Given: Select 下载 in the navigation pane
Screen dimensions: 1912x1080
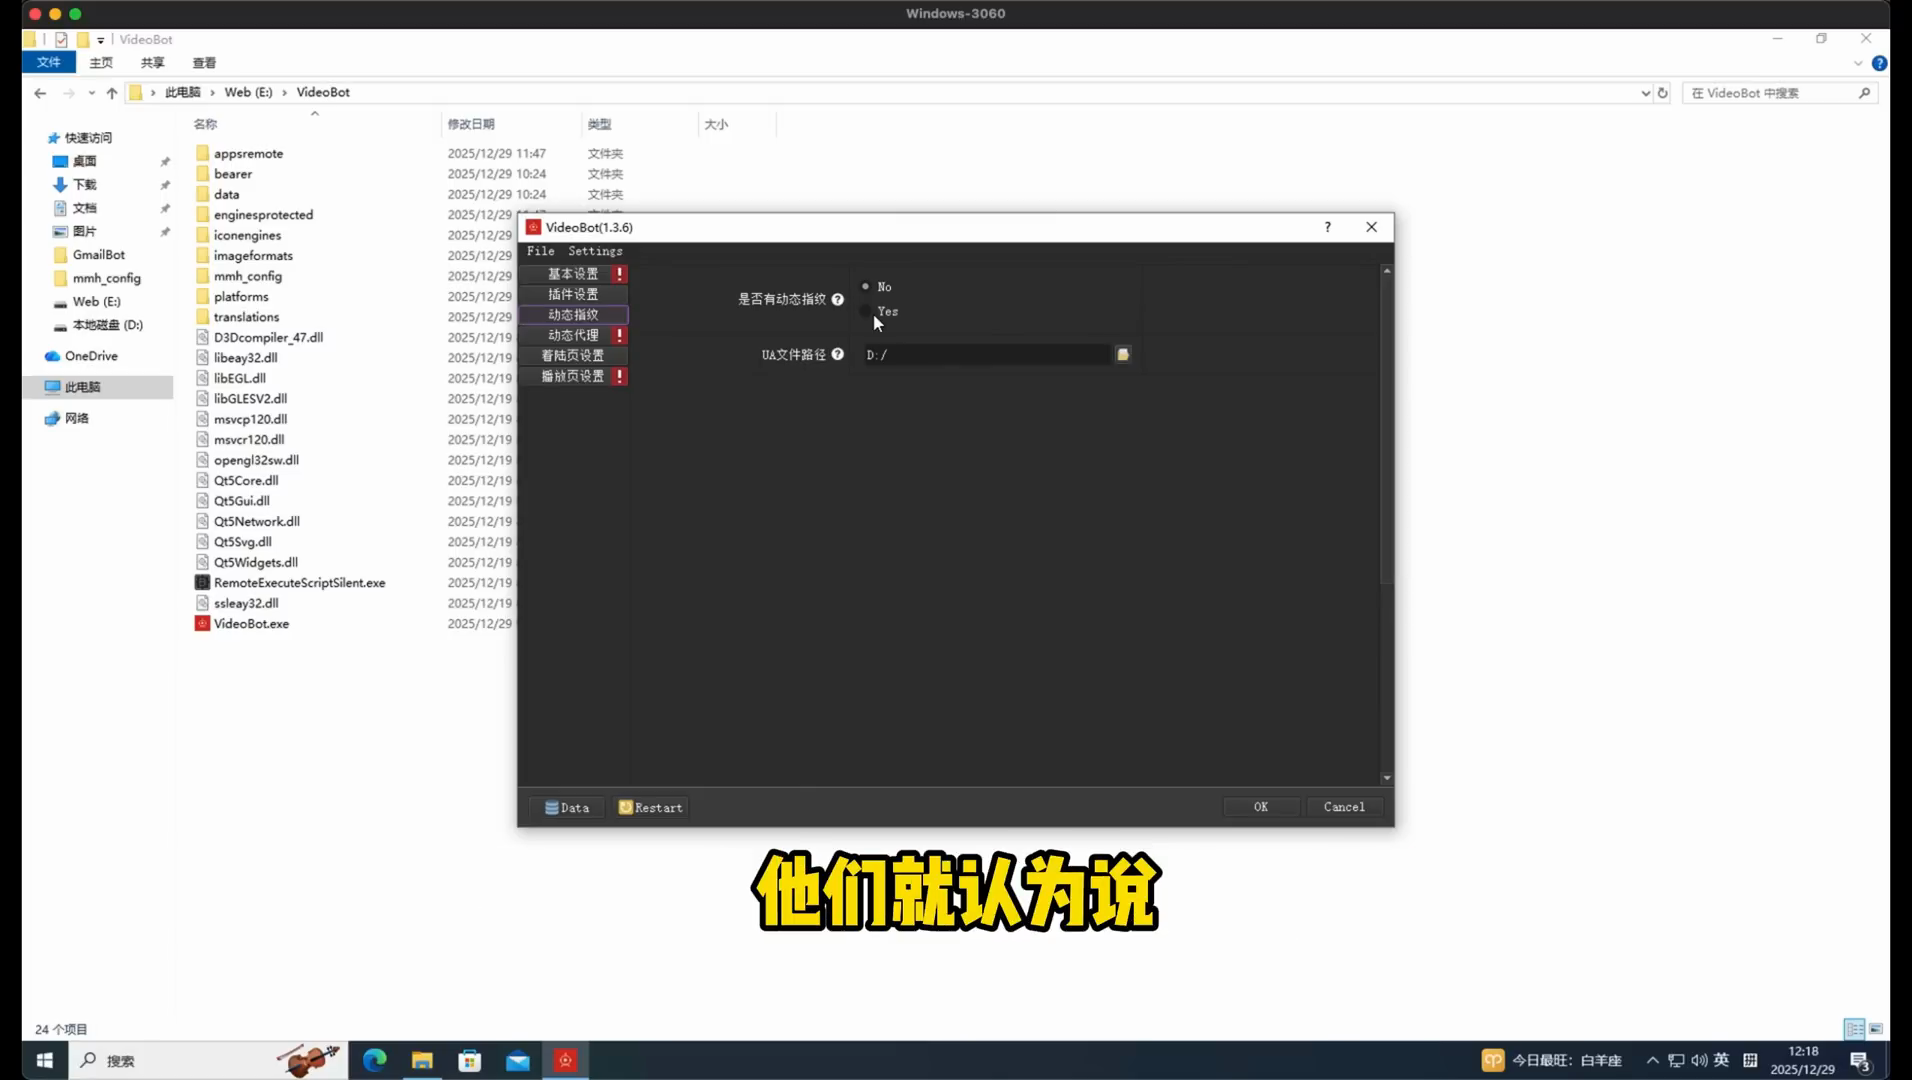Looking at the screenshot, I should coord(84,185).
